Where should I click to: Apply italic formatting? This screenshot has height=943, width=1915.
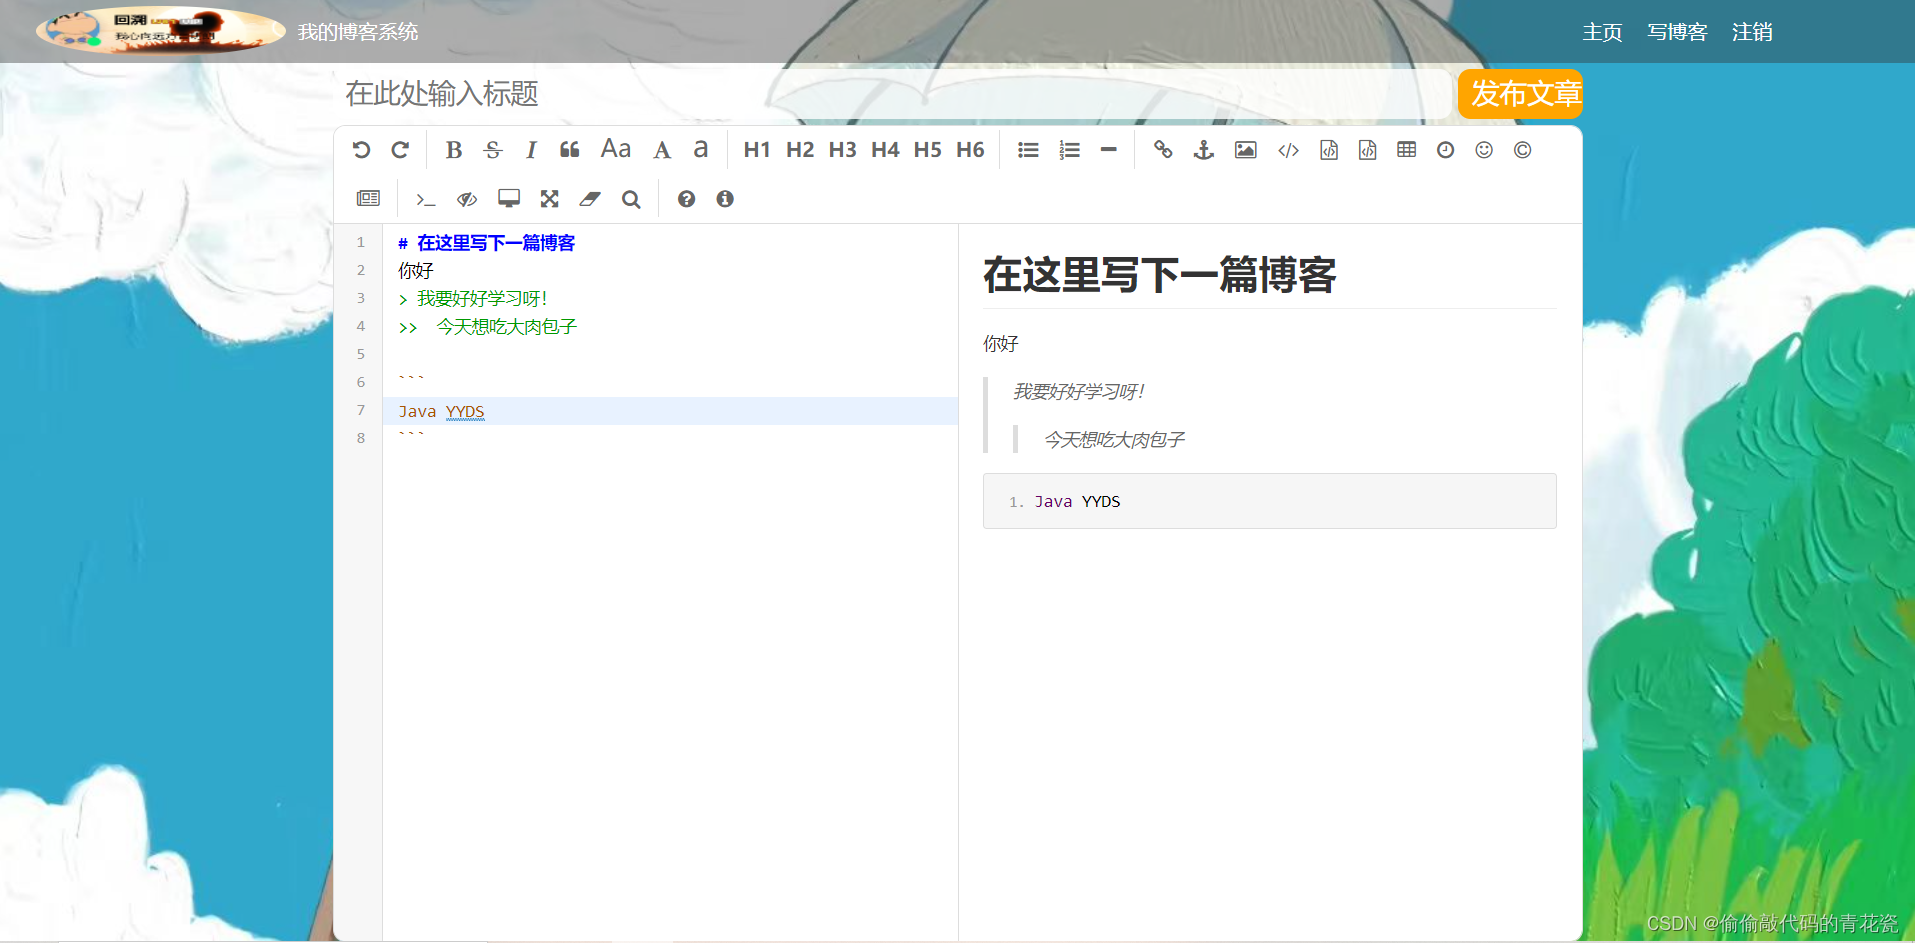[531, 150]
